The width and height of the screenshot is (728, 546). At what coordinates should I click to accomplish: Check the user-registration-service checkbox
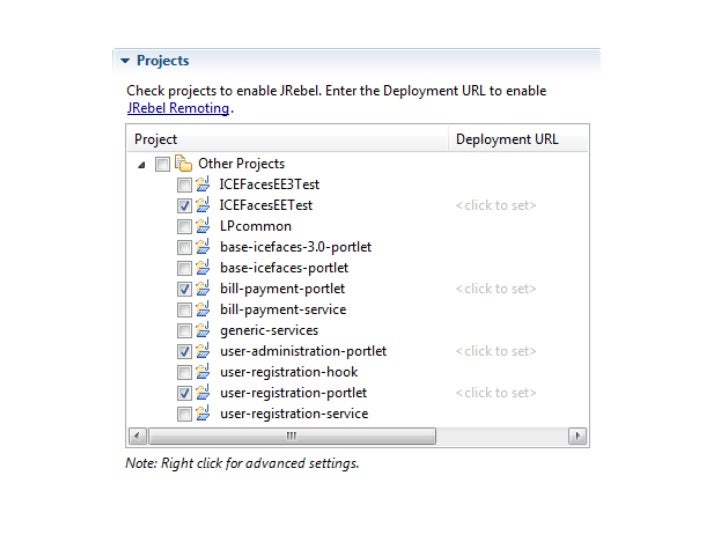[x=184, y=414]
